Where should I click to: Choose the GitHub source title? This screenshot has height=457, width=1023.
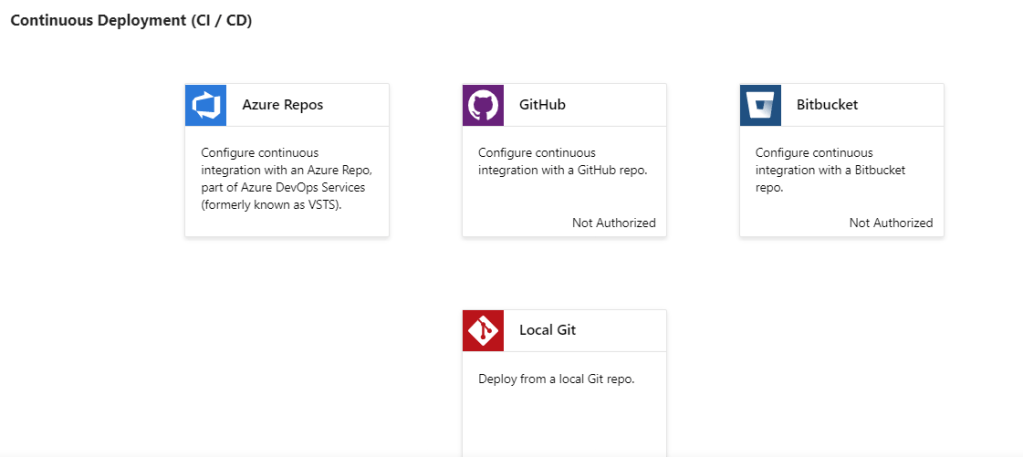(542, 105)
